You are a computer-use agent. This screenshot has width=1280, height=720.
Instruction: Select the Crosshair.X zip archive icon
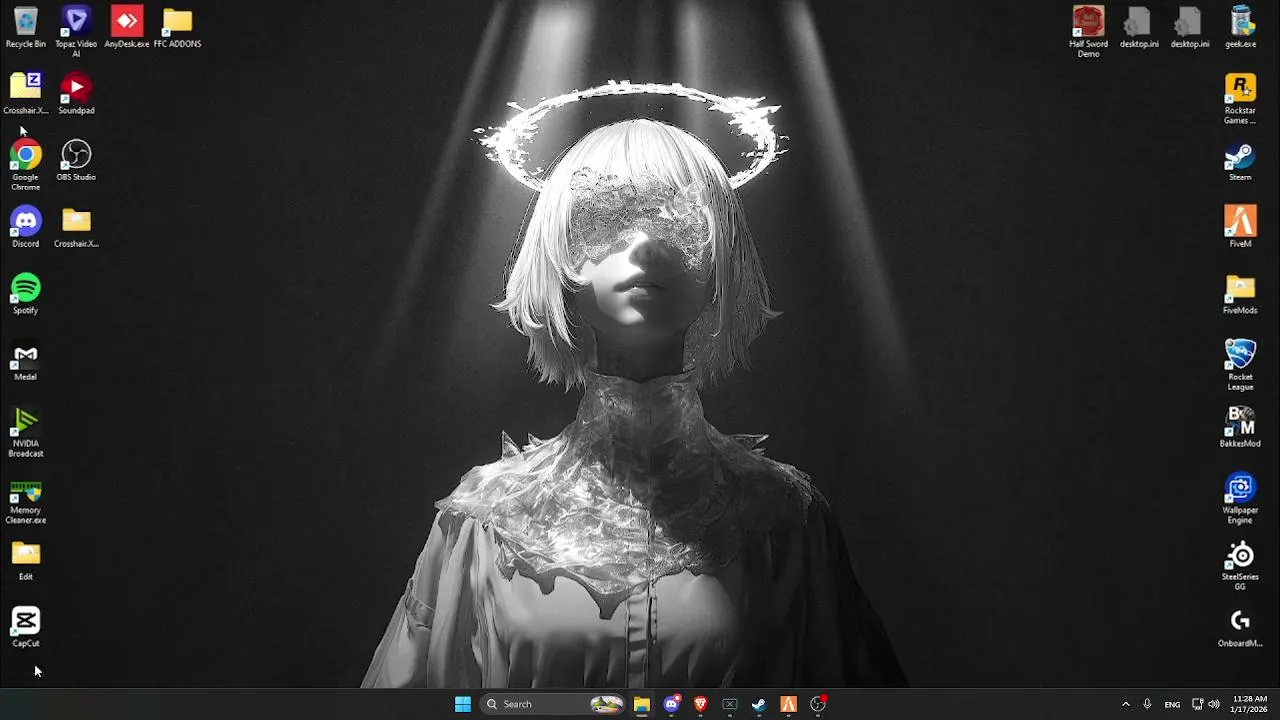(x=26, y=94)
